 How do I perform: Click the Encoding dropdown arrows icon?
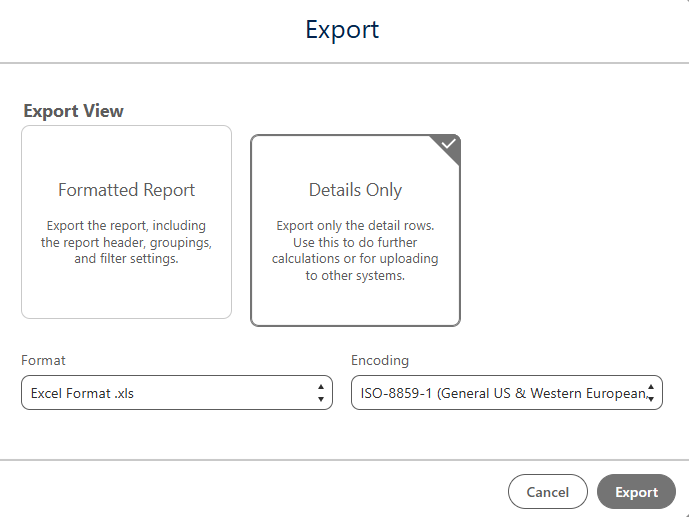click(651, 393)
